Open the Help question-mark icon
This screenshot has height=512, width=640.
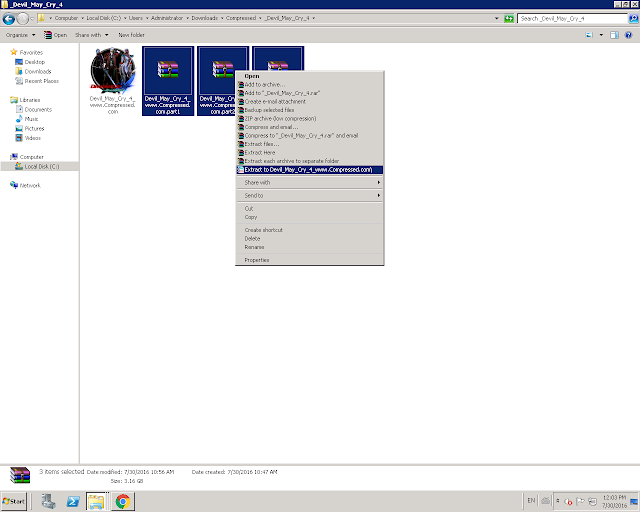coord(629,35)
